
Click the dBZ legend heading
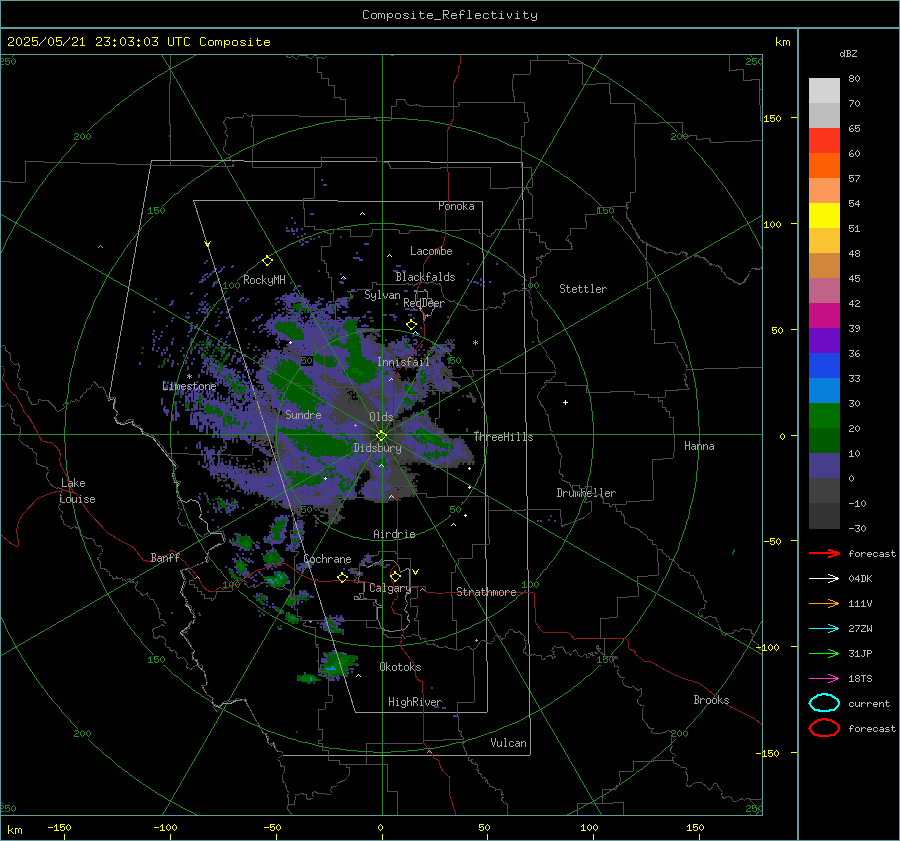[848, 53]
